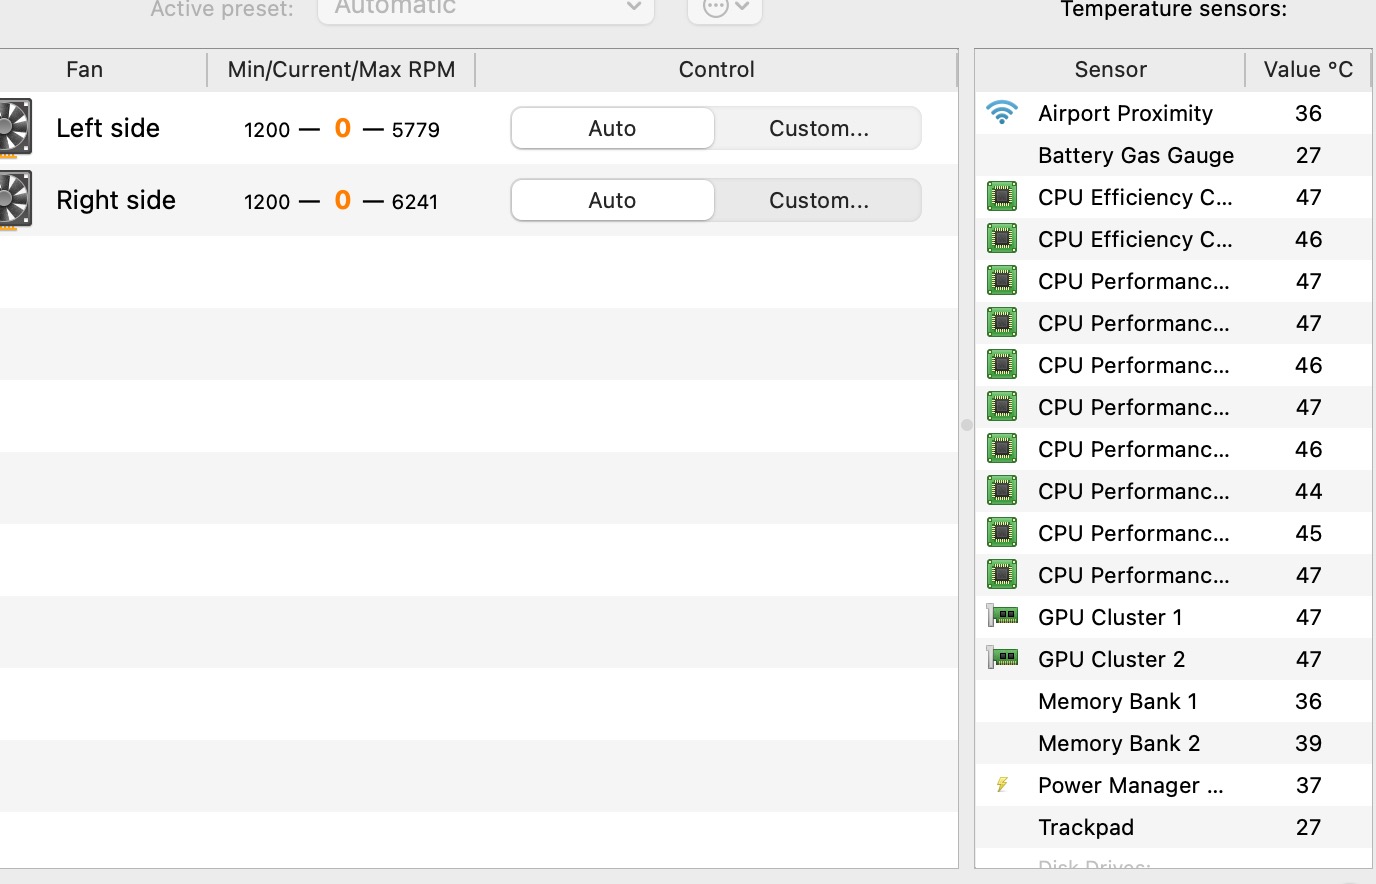Viewport: 1376px width, 884px height.
Task: Click the Power Manager lightning icon
Action: [x=1002, y=785]
